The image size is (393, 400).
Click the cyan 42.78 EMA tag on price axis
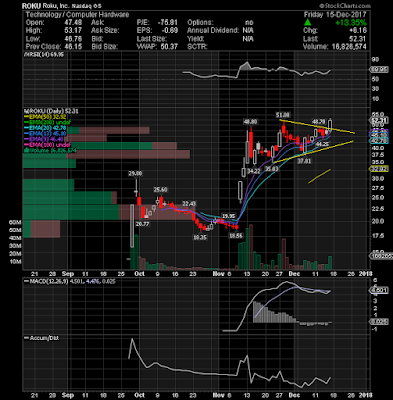tap(380, 141)
